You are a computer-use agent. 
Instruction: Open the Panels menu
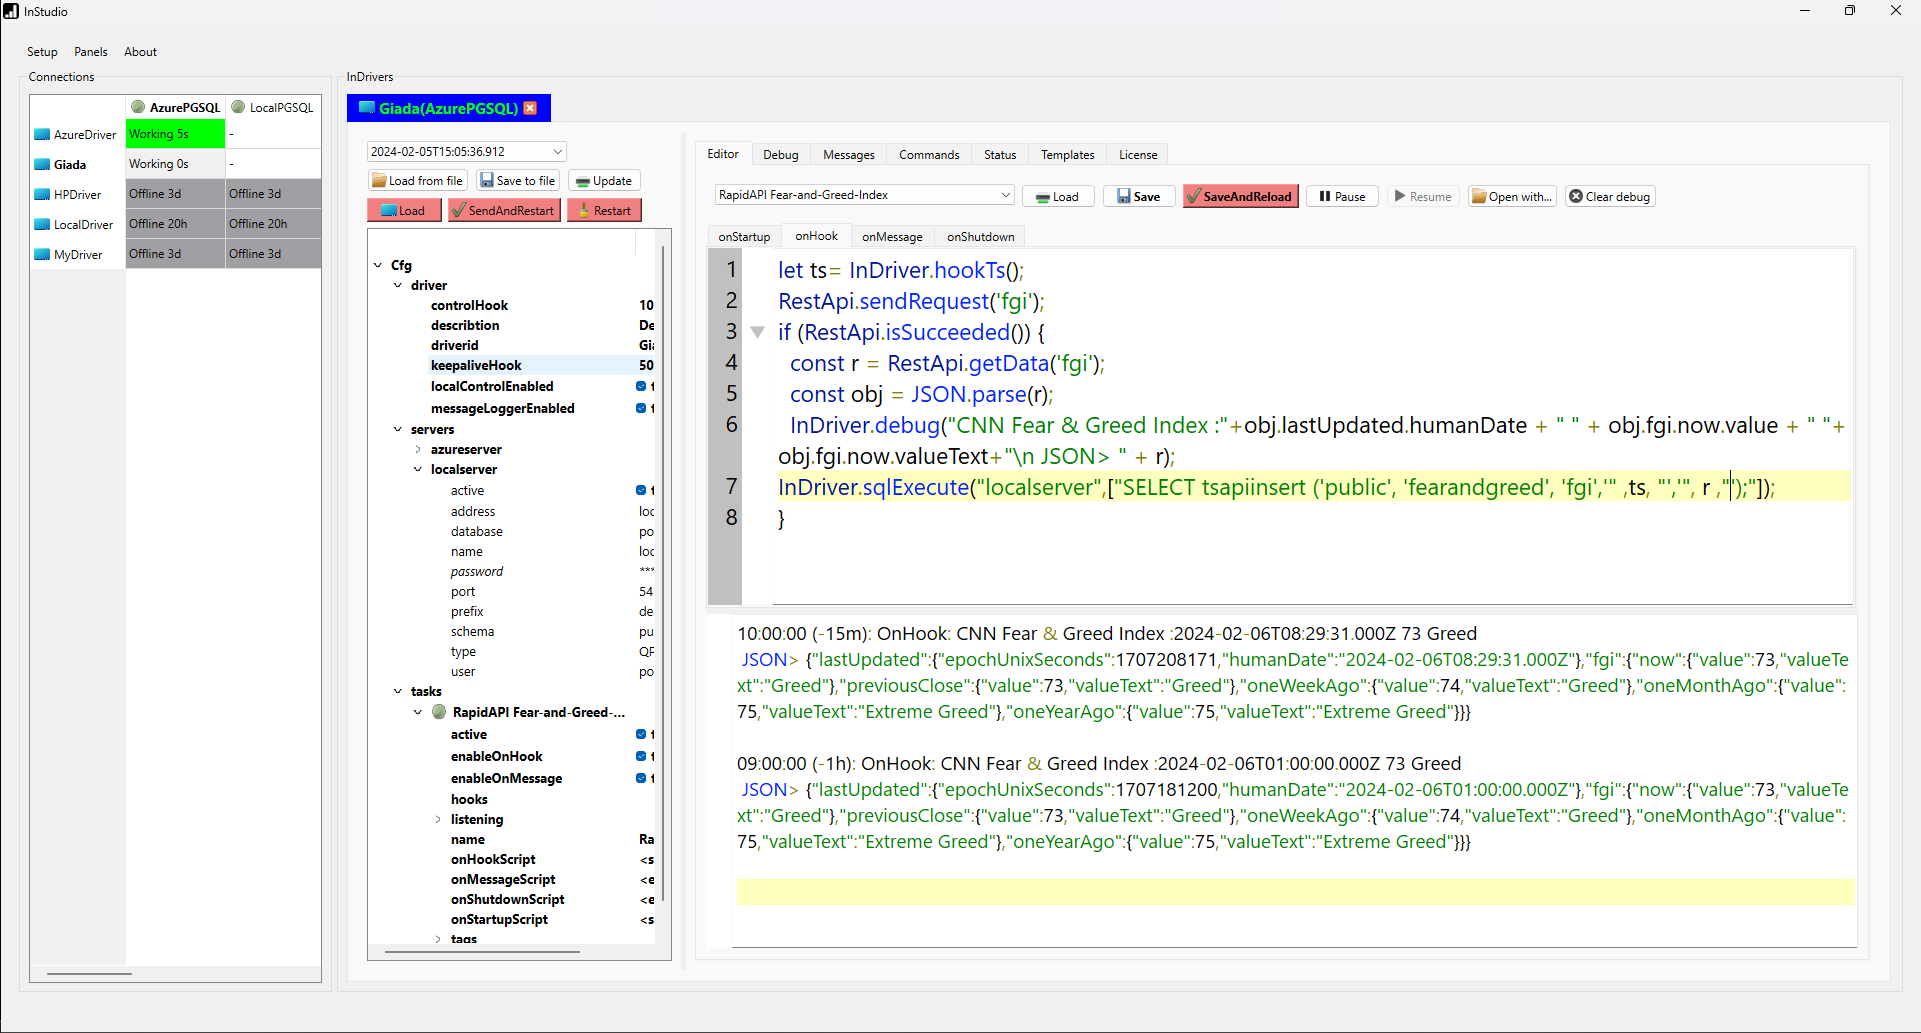click(91, 52)
